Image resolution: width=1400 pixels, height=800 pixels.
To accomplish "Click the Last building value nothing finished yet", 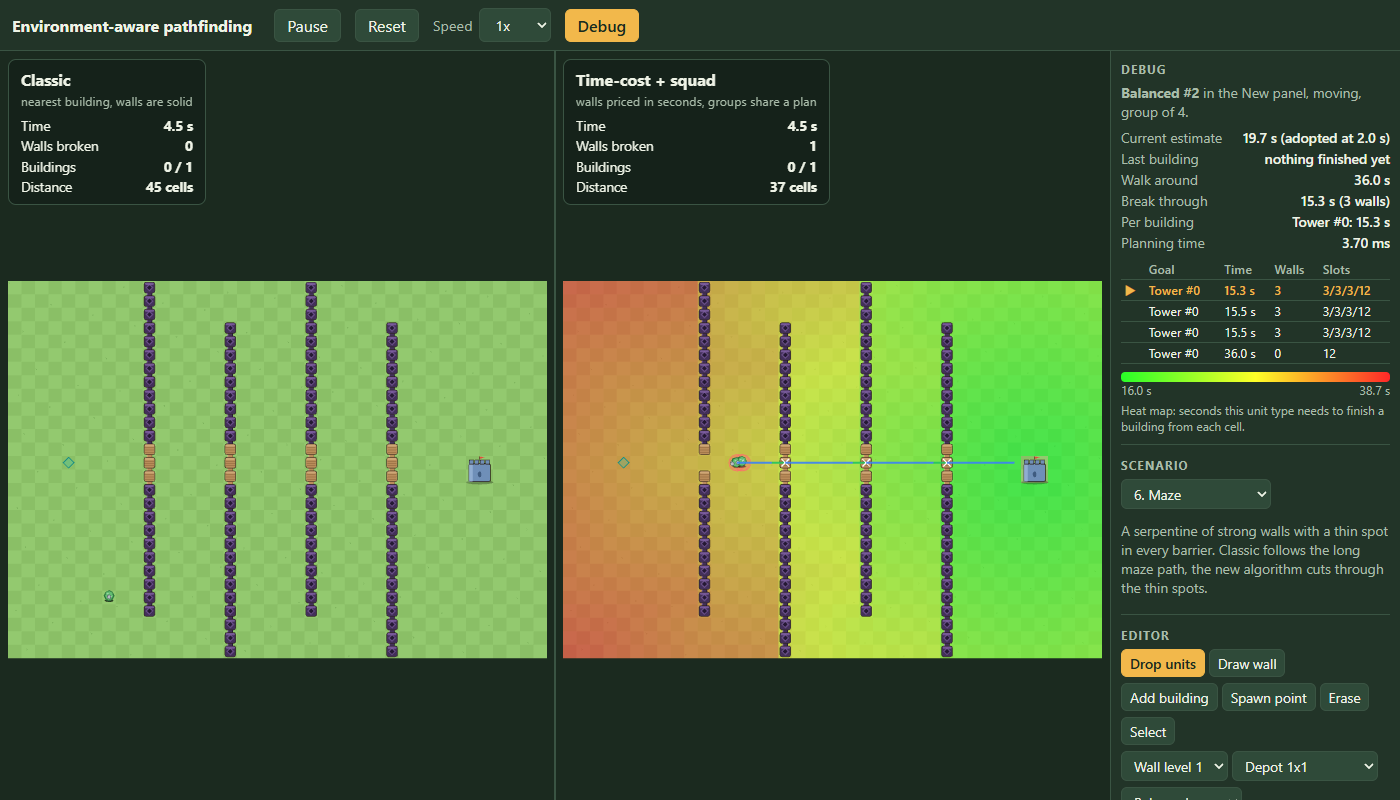I will point(1327,159).
